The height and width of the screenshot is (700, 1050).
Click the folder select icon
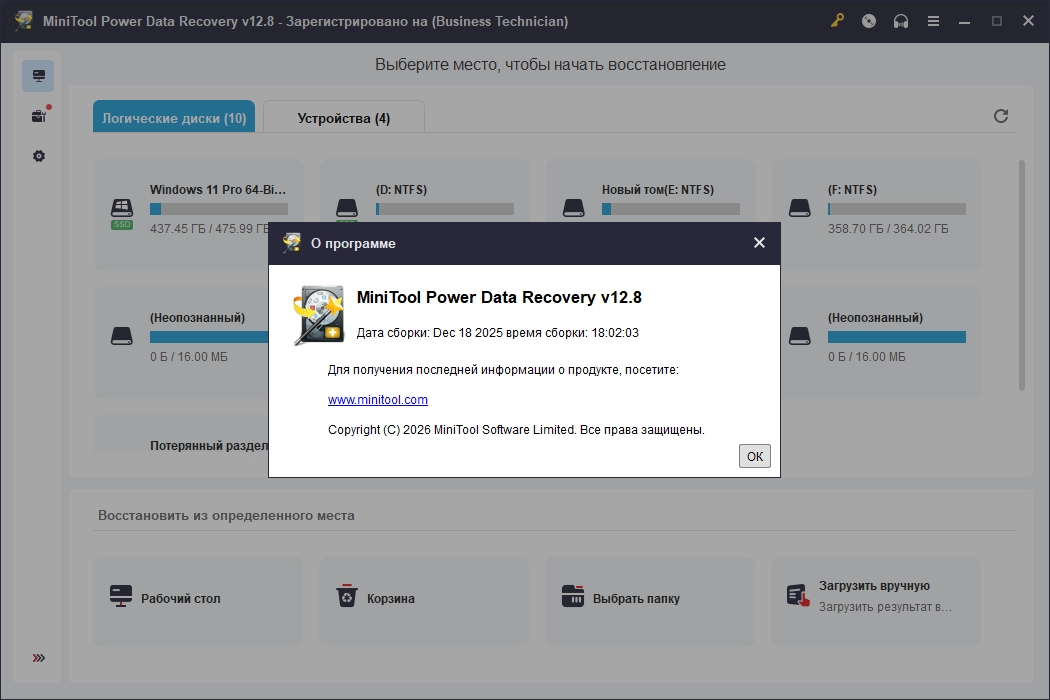573,596
